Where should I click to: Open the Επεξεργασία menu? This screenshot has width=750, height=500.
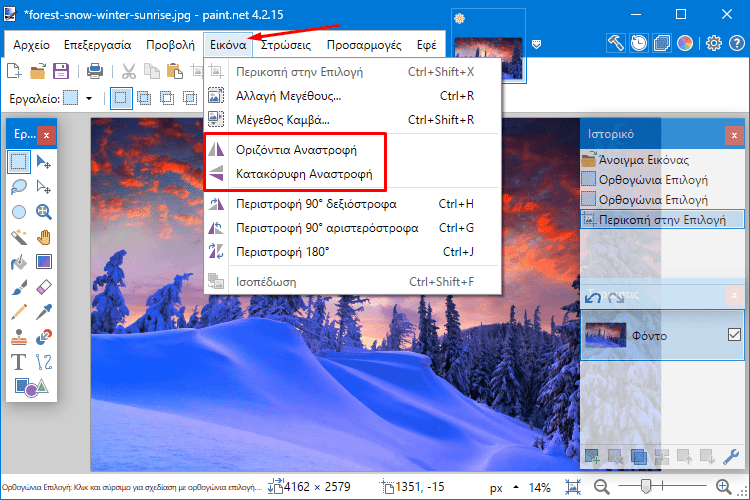tap(98, 45)
